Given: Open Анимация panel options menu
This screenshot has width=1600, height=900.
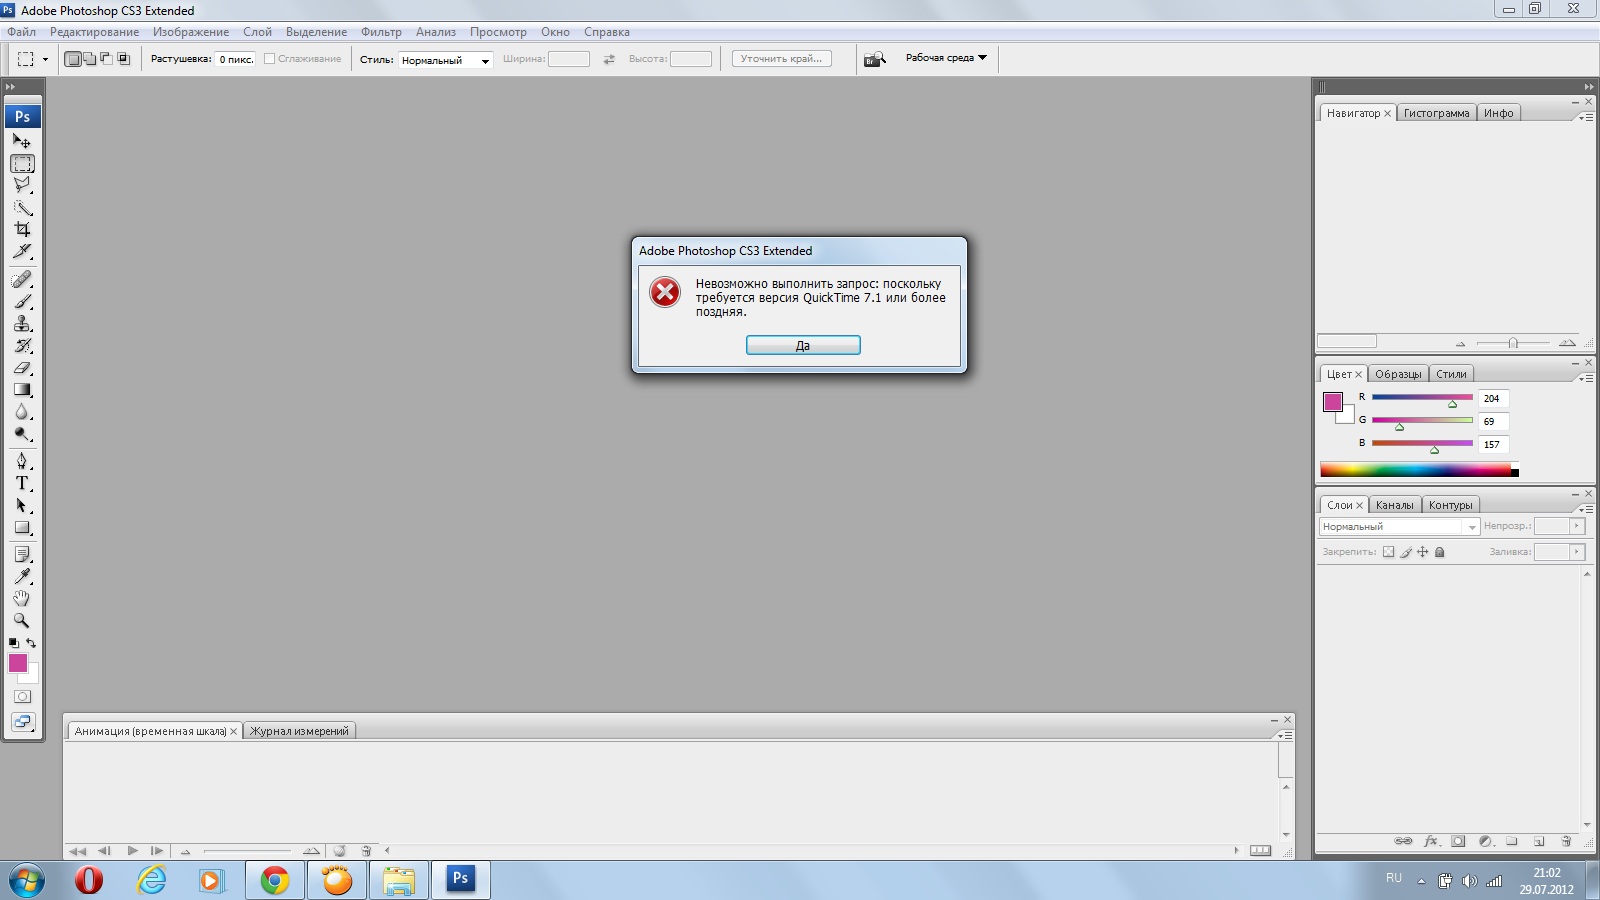Looking at the screenshot, I should pyautogui.click(x=1286, y=735).
